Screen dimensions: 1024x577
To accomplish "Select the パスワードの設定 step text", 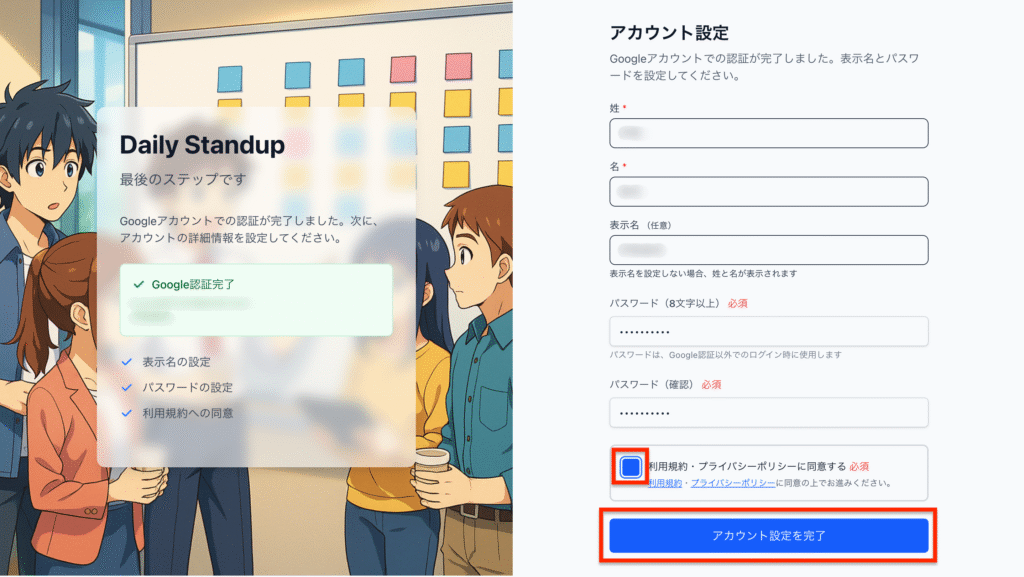I will pyautogui.click(x=188, y=388).
